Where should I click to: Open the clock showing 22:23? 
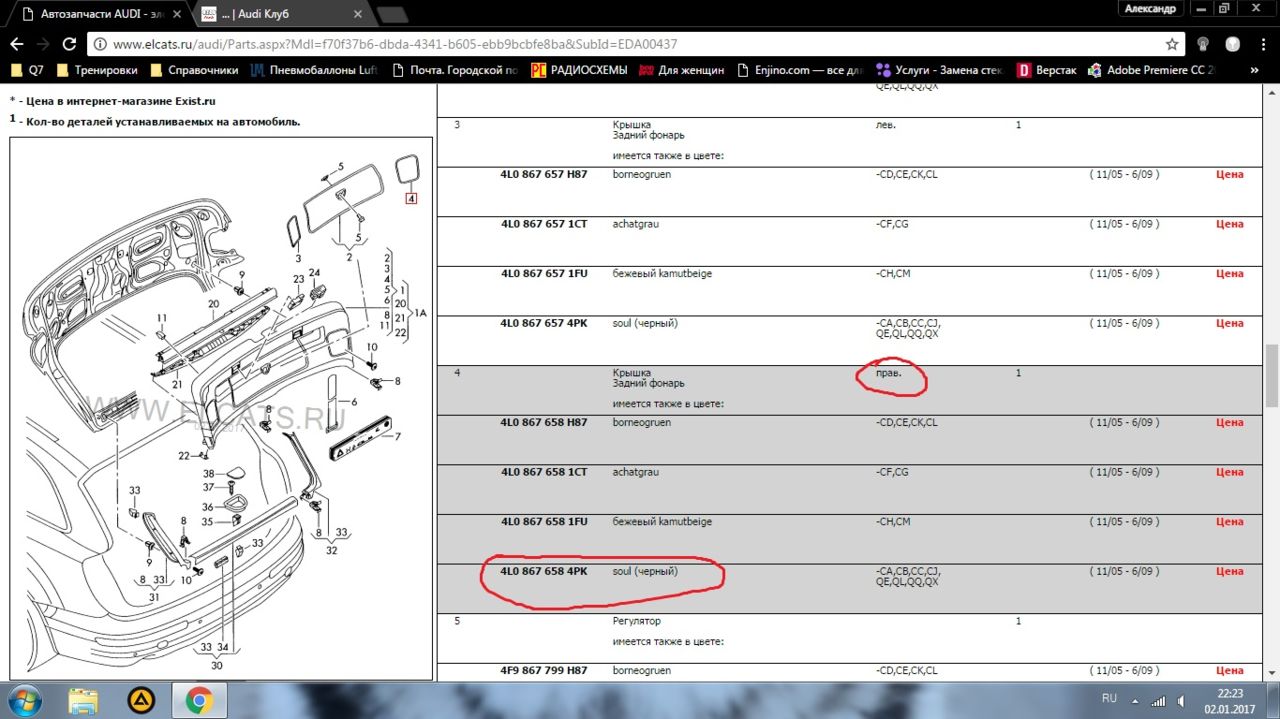(1230, 700)
